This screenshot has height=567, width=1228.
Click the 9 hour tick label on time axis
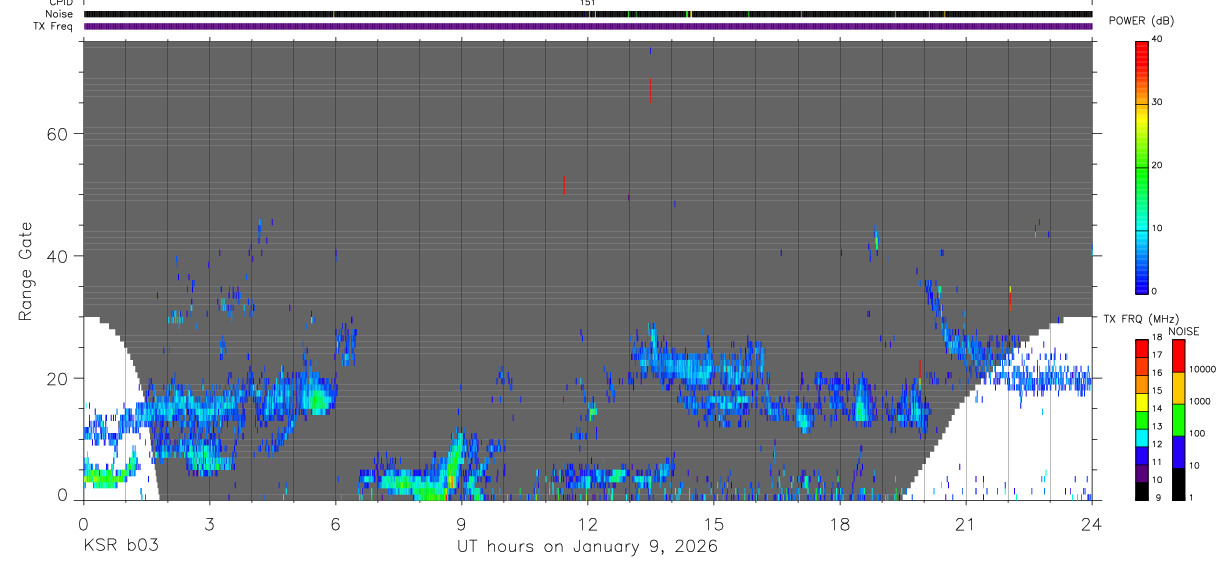tap(461, 524)
